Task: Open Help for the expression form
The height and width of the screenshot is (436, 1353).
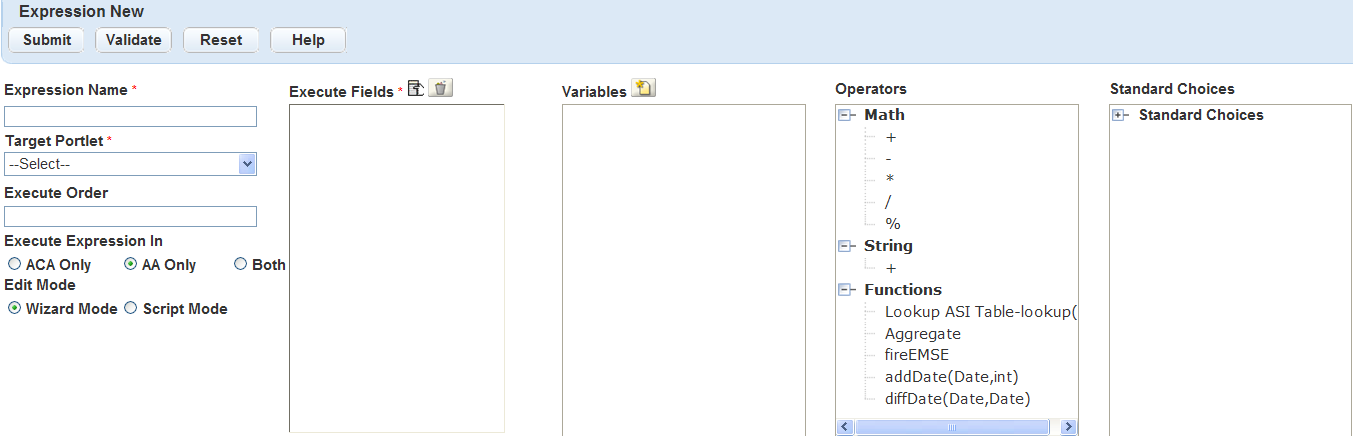Action: click(x=308, y=40)
